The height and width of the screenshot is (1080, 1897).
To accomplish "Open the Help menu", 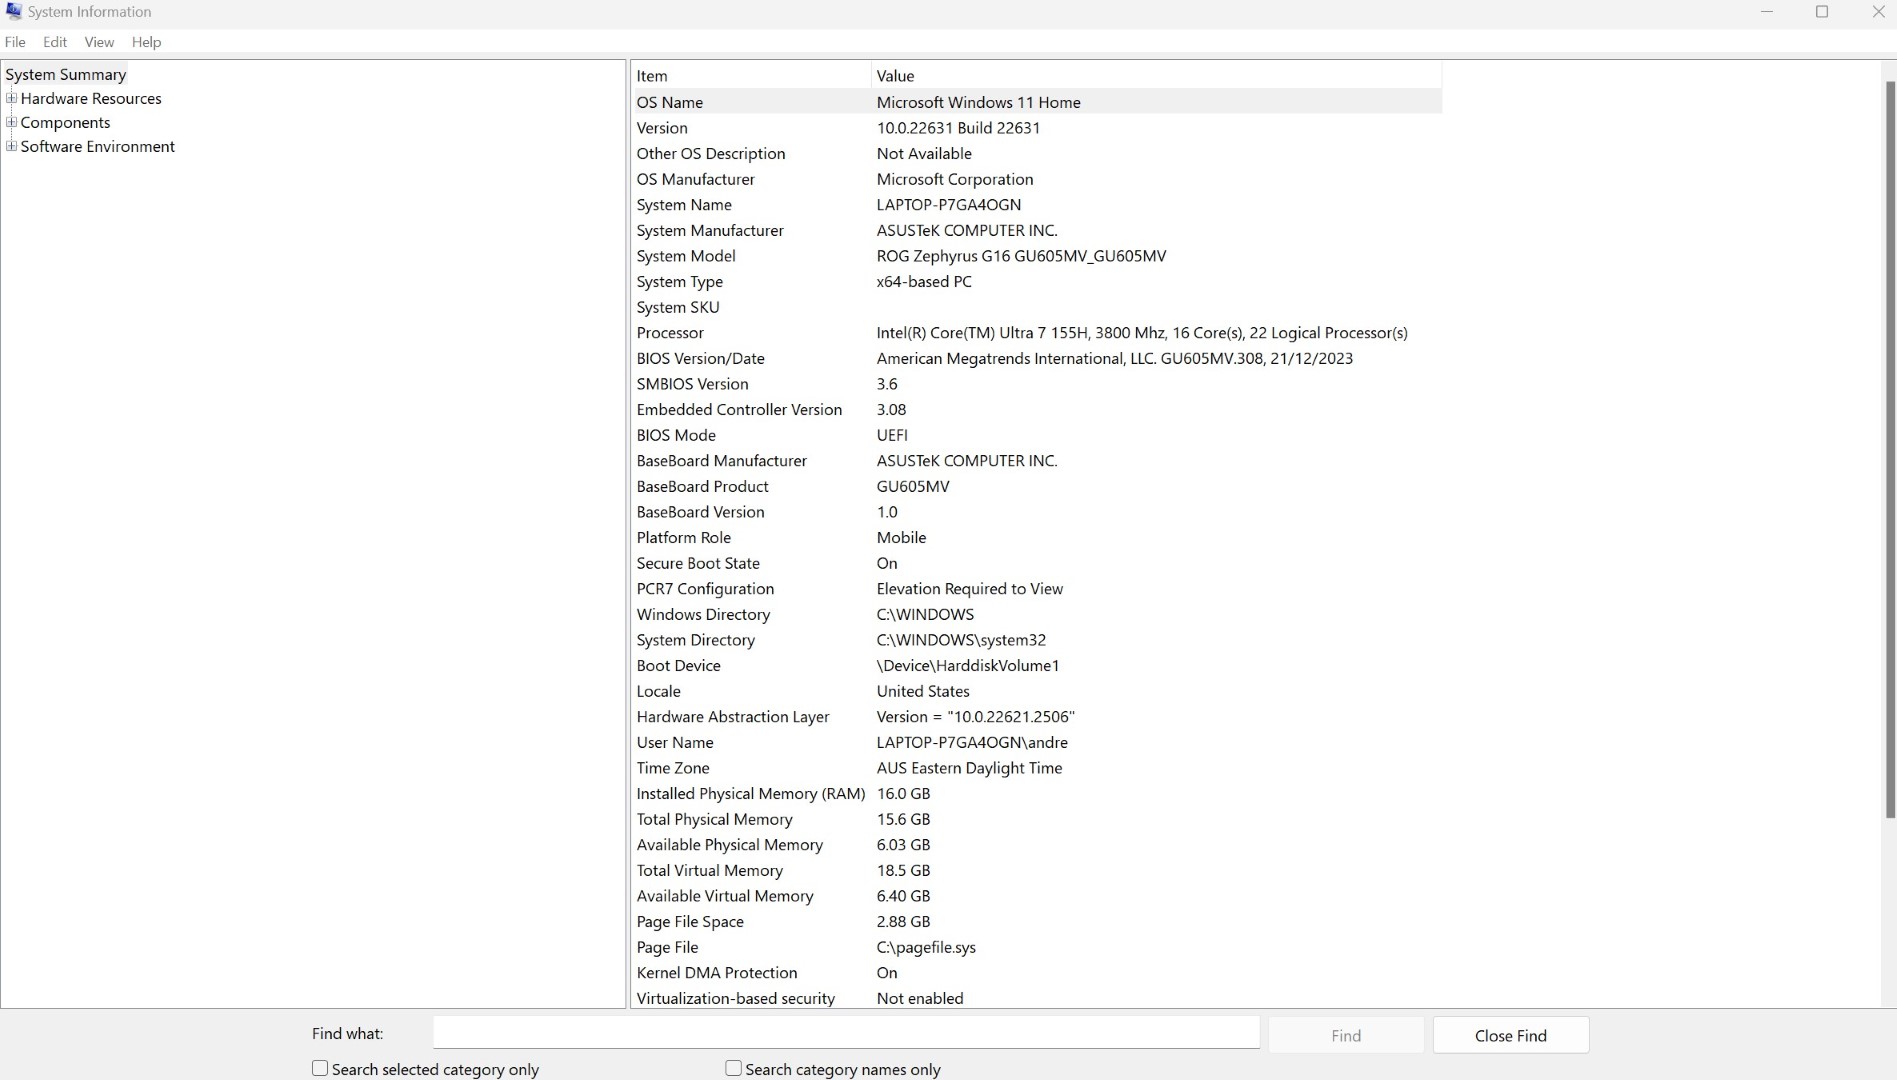I will (146, 42).
